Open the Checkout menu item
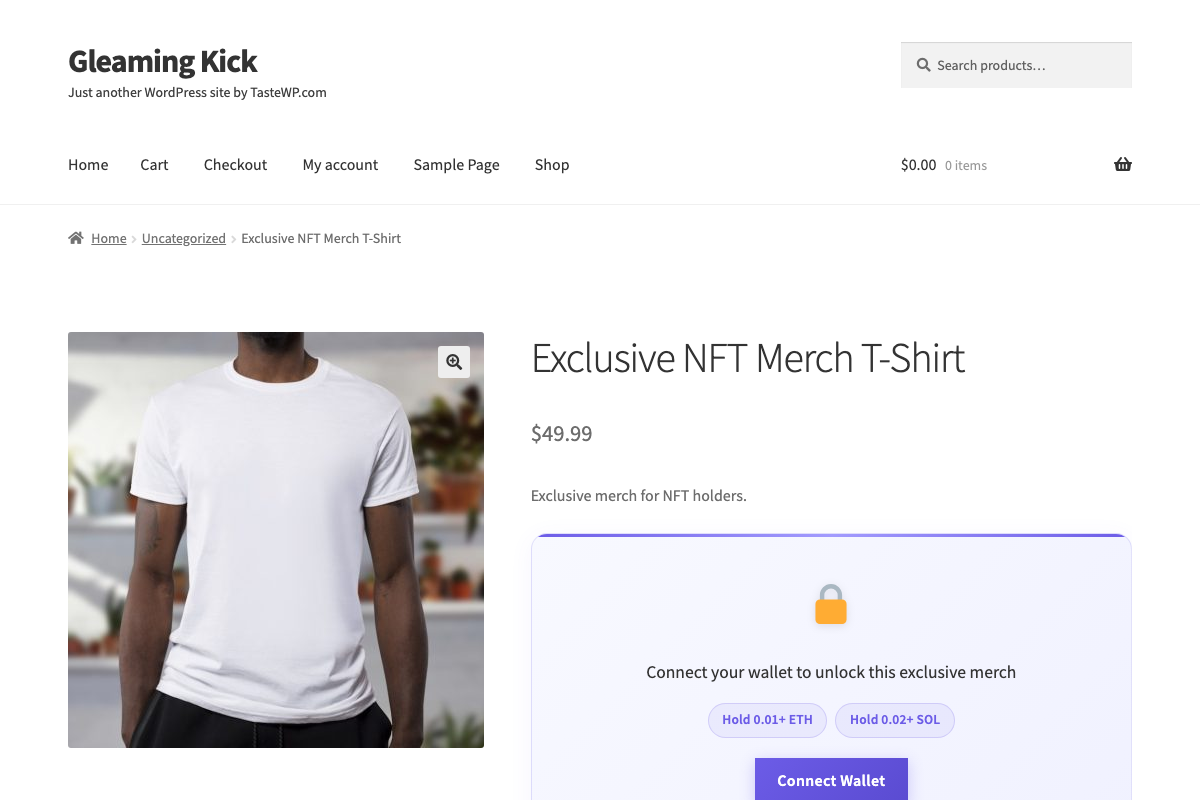Screen dimensions: 1200x800 [x=235, y=164]
